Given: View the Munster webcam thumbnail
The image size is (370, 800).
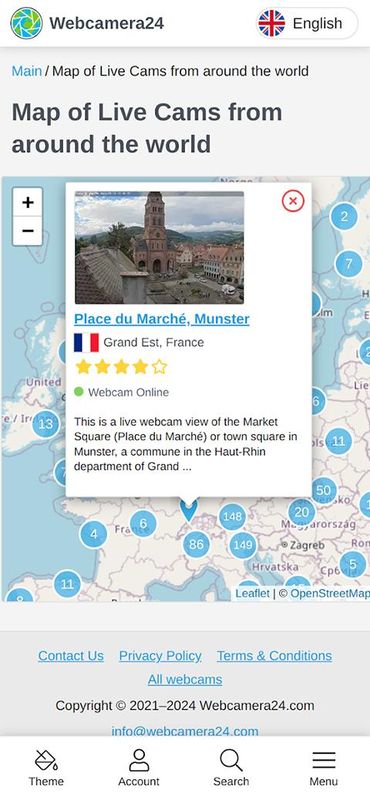Looking at the screenshot, I should (x=159, y=247).
